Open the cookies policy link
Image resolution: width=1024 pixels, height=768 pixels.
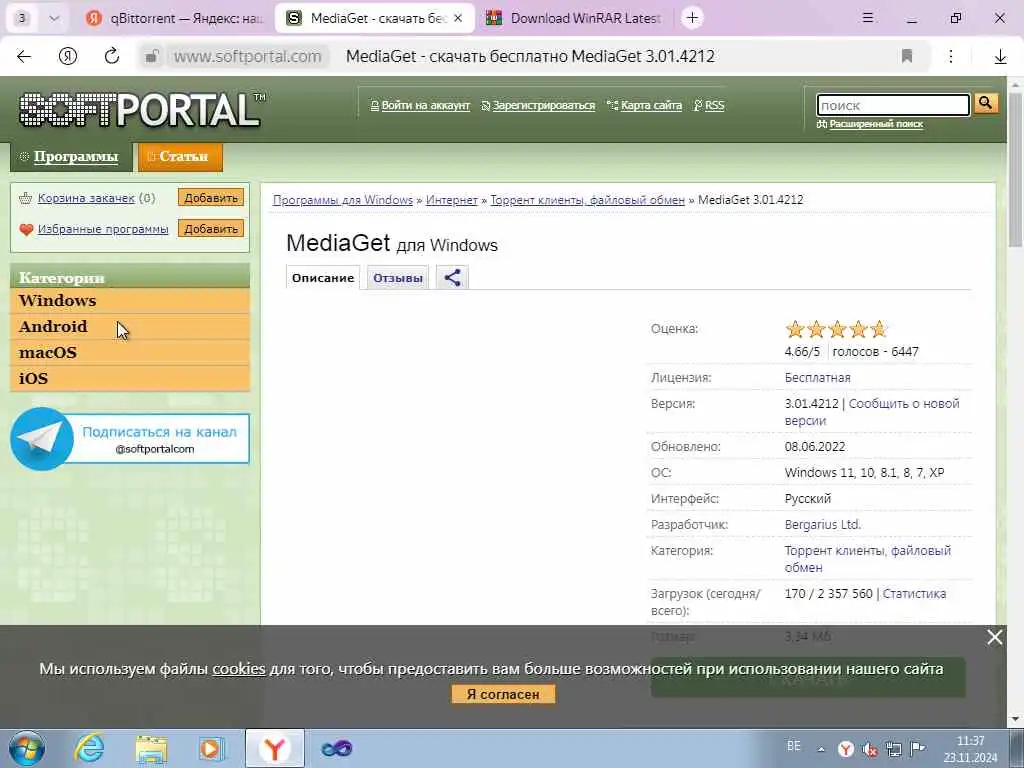point(239,669)
